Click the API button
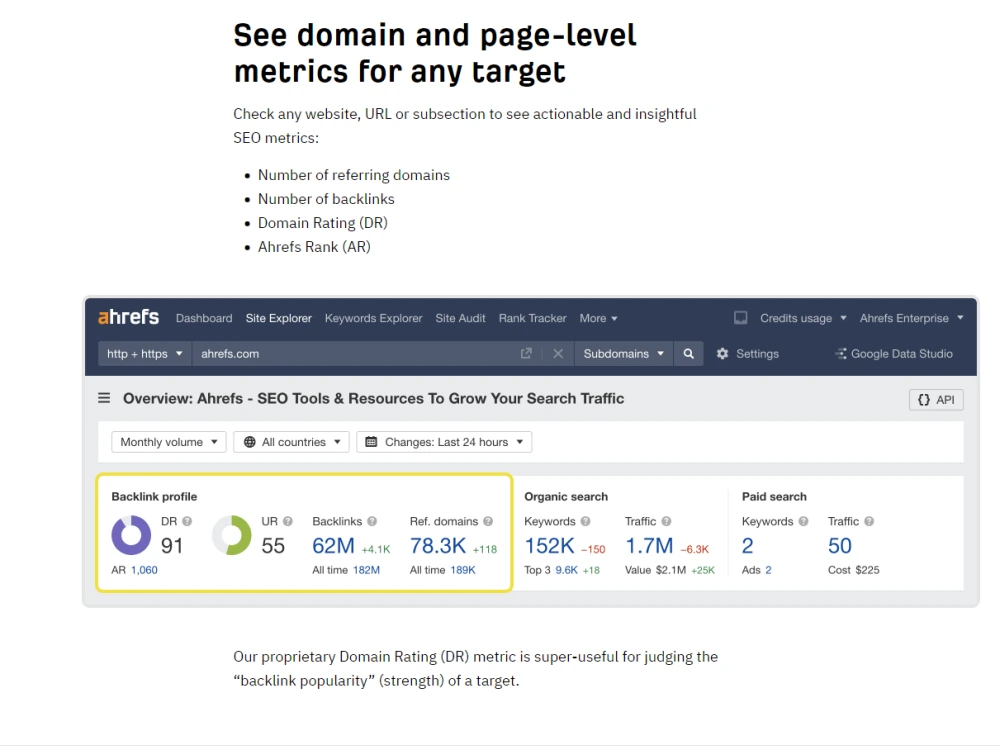1000x750 pixels. (x=936, y=400)
